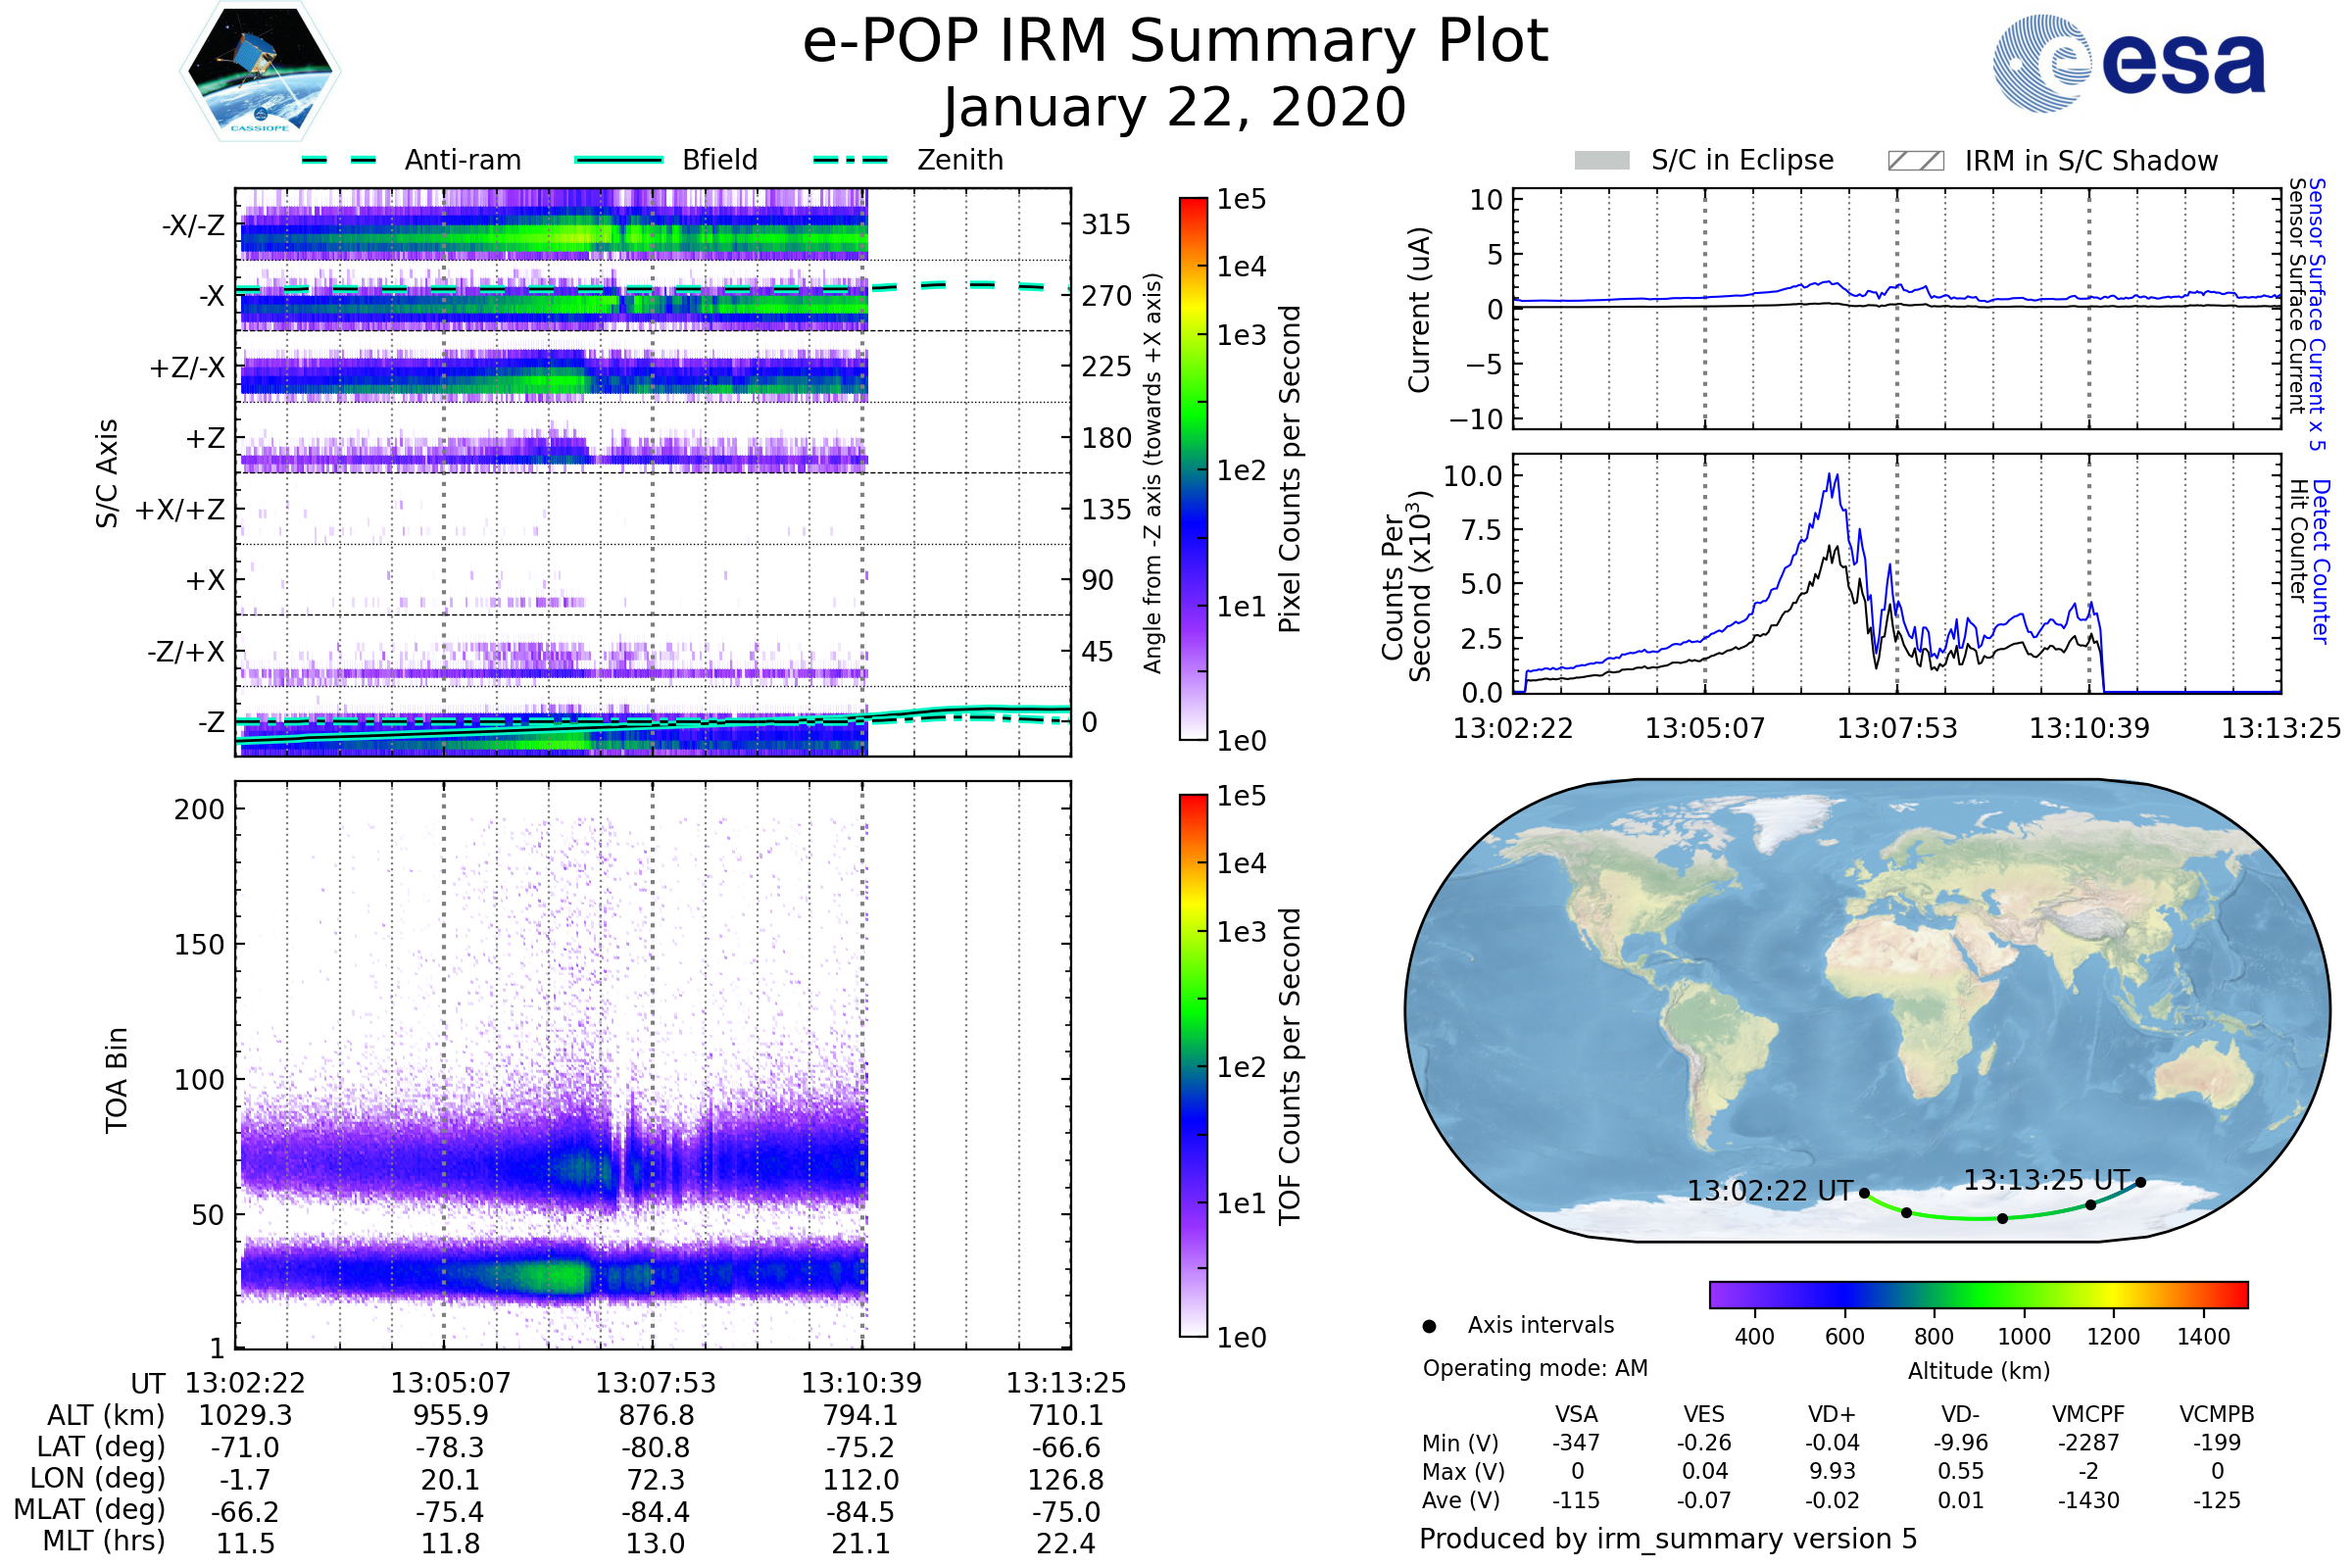This screenshot has width=2352, height=1568.
Task: Click the e-POP IRM Summary Plot title
Action: pyautogui.click(x=1175, y=42)
